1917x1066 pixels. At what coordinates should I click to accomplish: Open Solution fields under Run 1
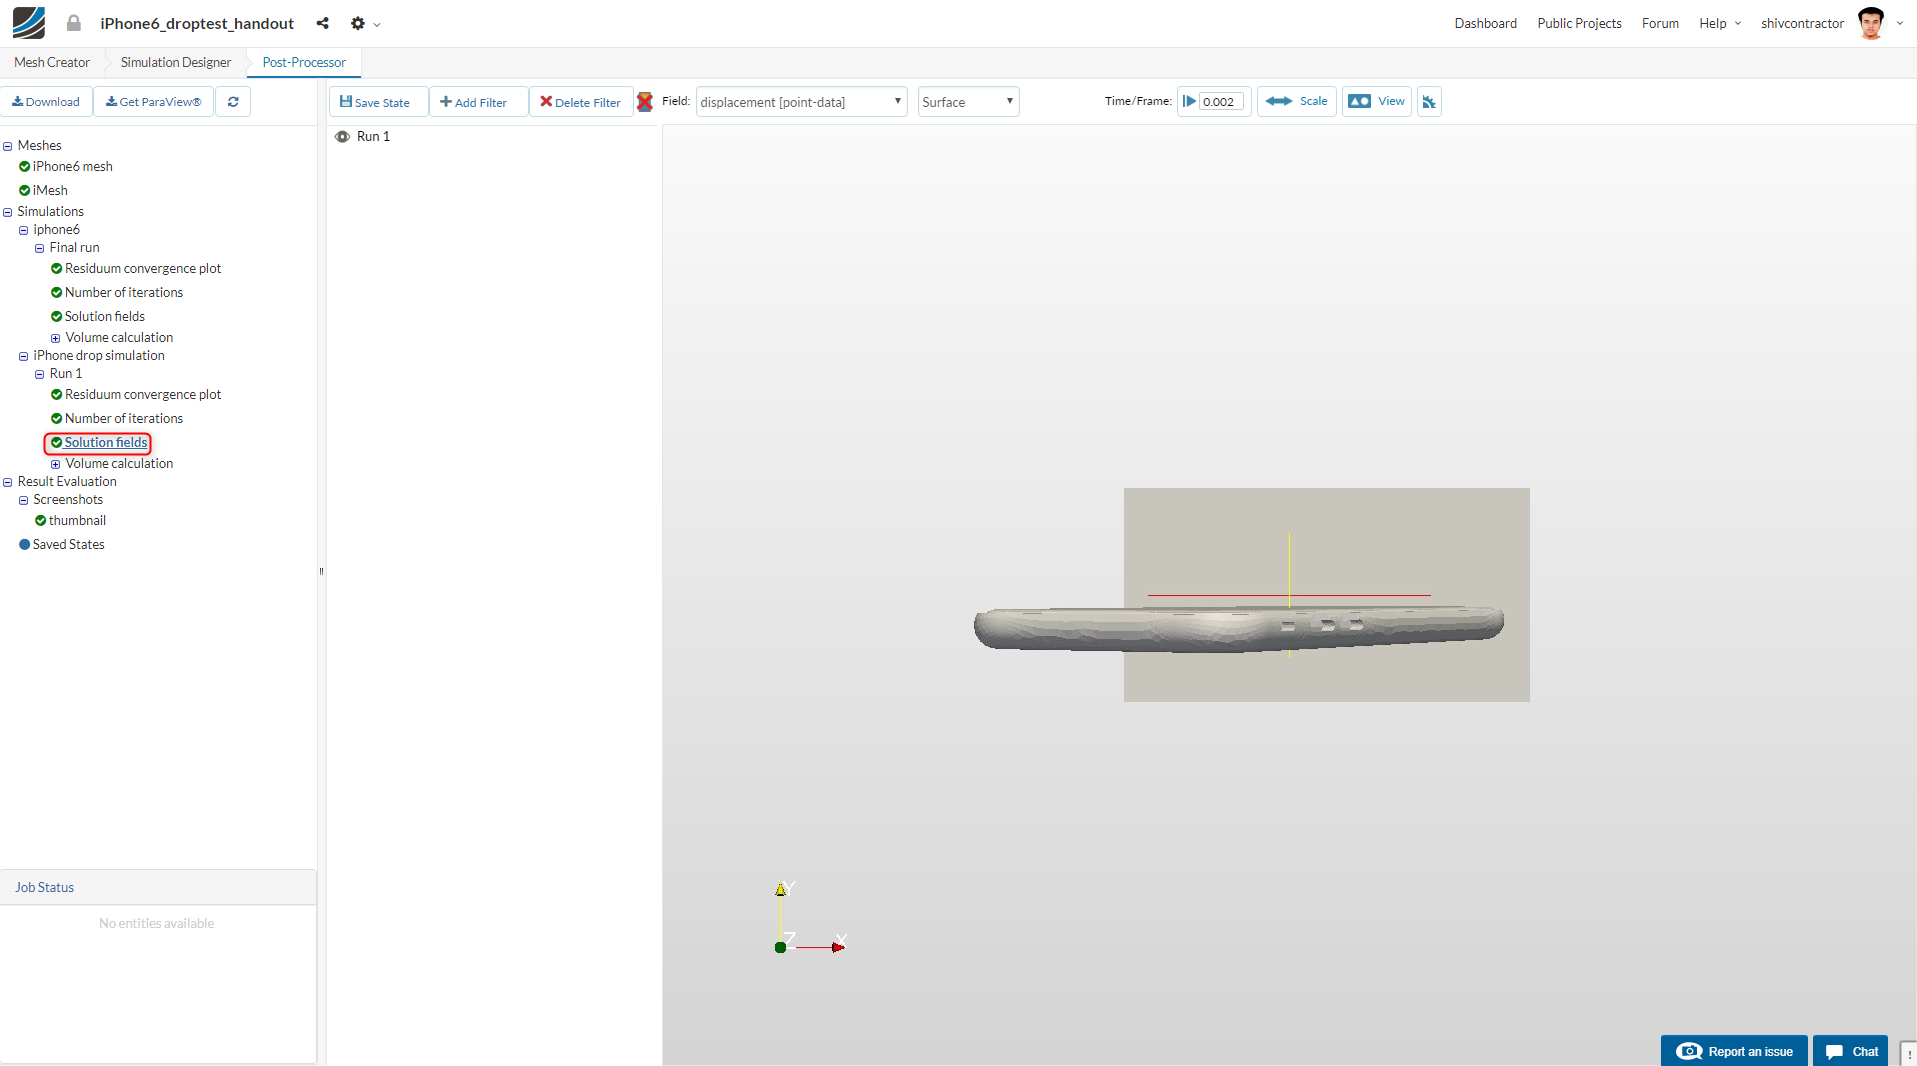[x=106, y=443]
